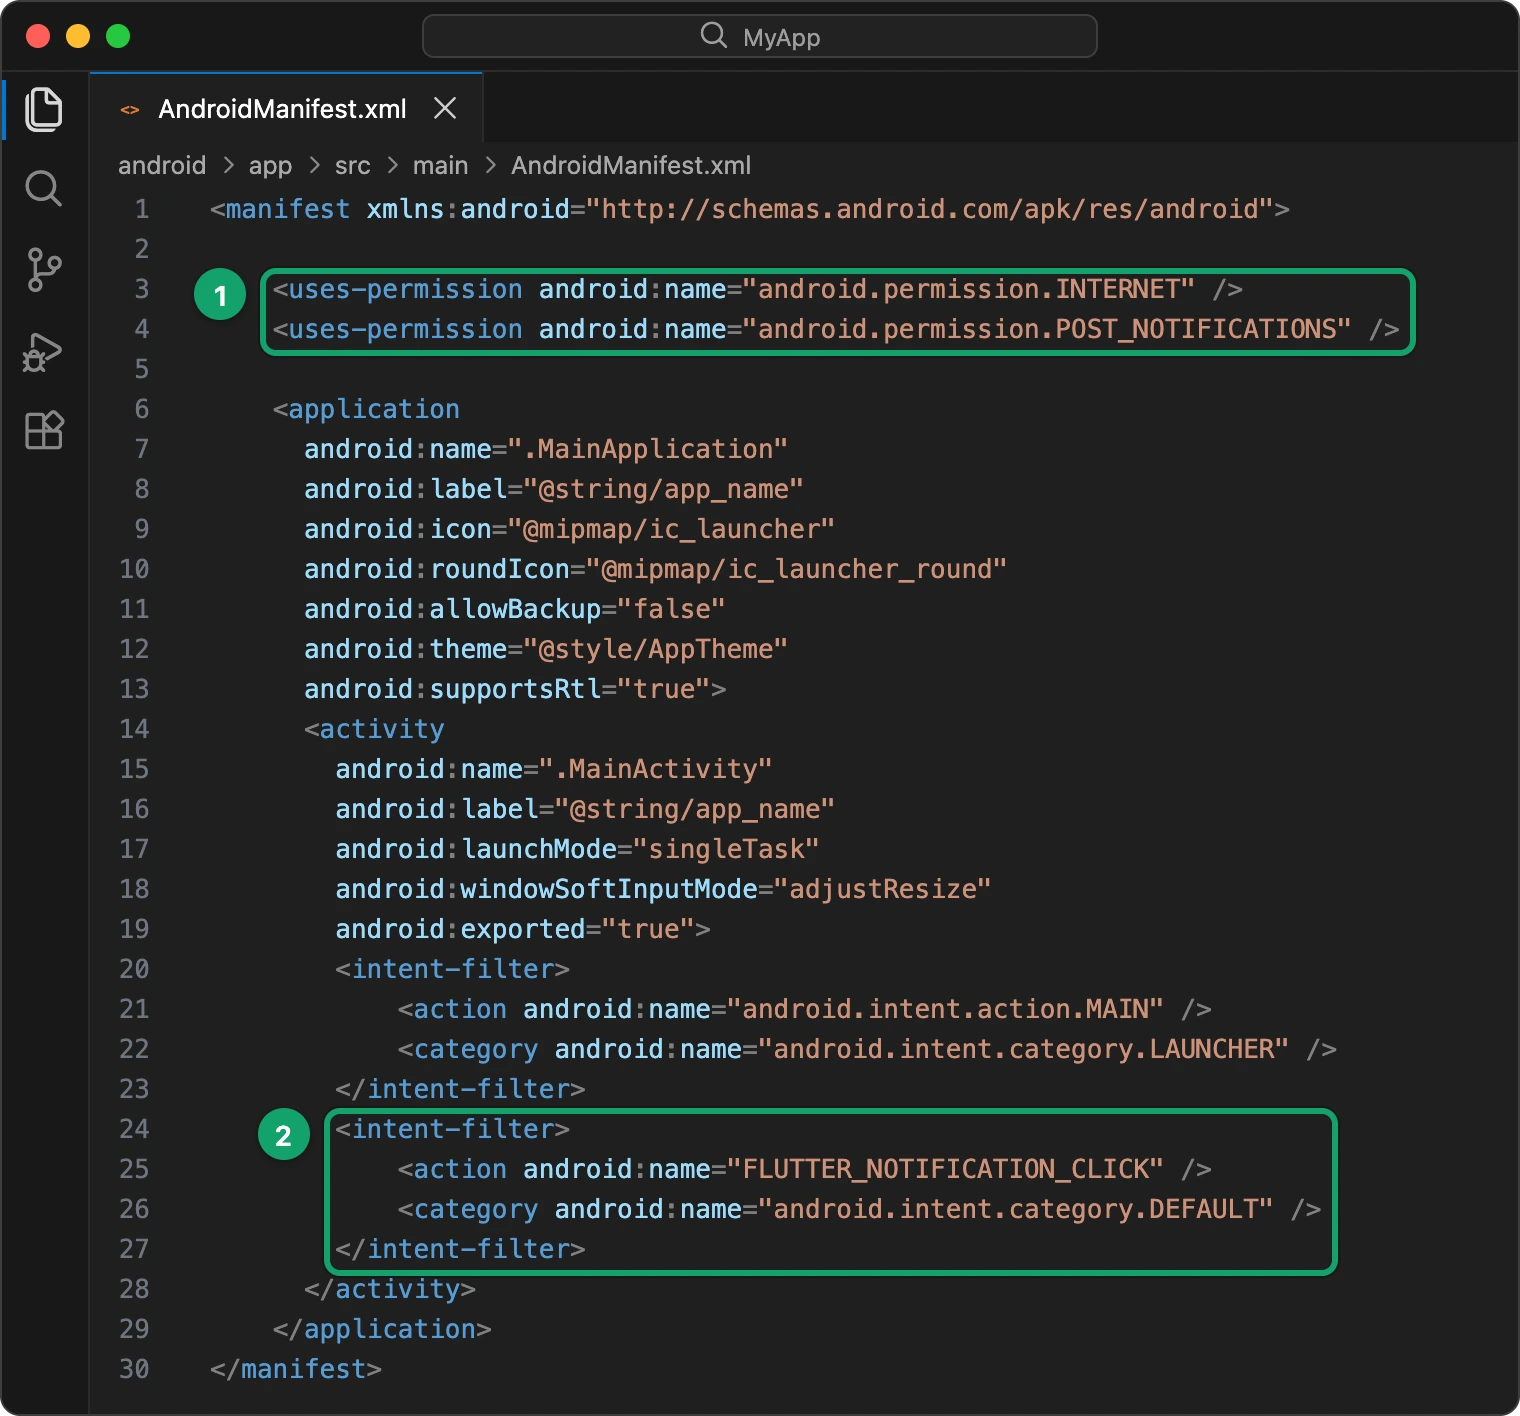Image resolution: width=1520 pixels, height=1416 pixels.
Task: Click the 'android' breadcrumb segment
Action: point(162,165)
